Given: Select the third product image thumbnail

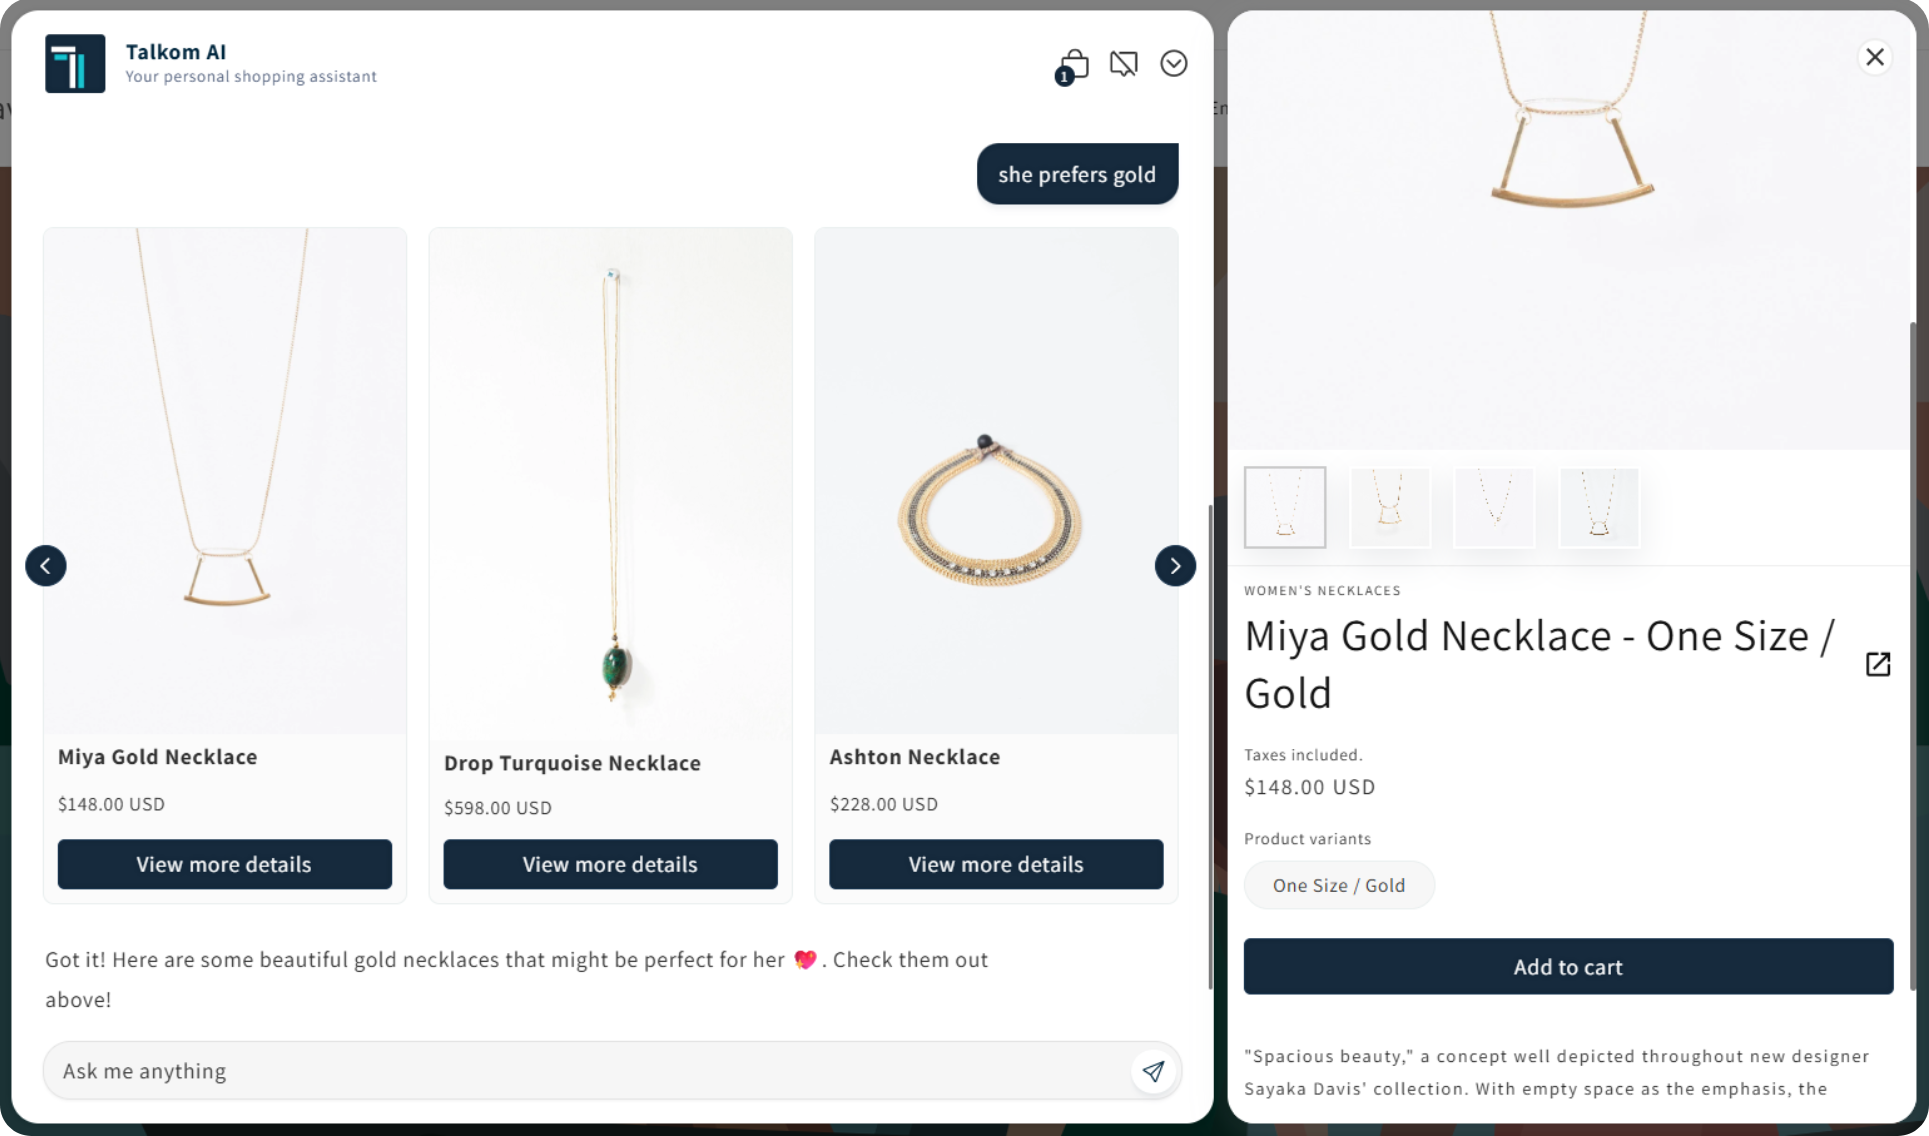Looking at the screenshot, I should pyautogui.click(x=1494, y=507).
